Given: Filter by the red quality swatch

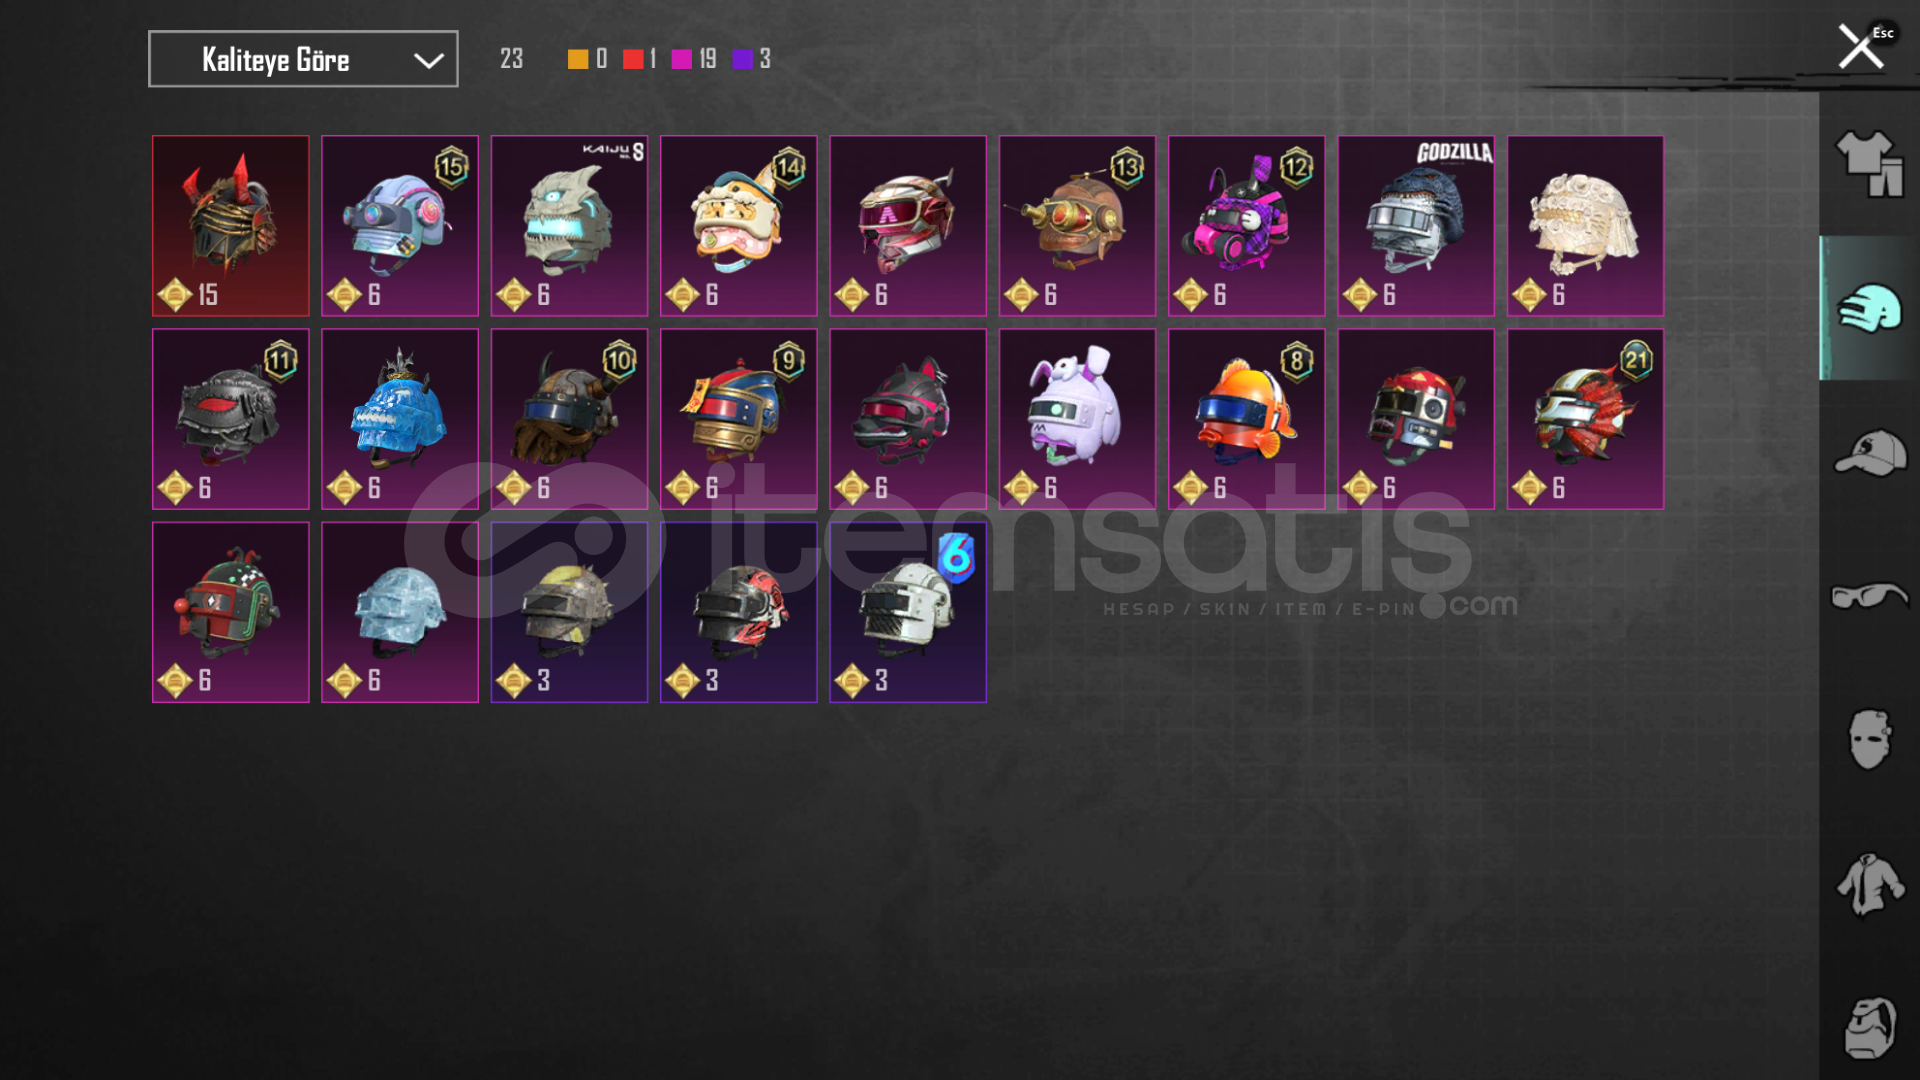Looking at the screenshot, I should pos(633,59).
